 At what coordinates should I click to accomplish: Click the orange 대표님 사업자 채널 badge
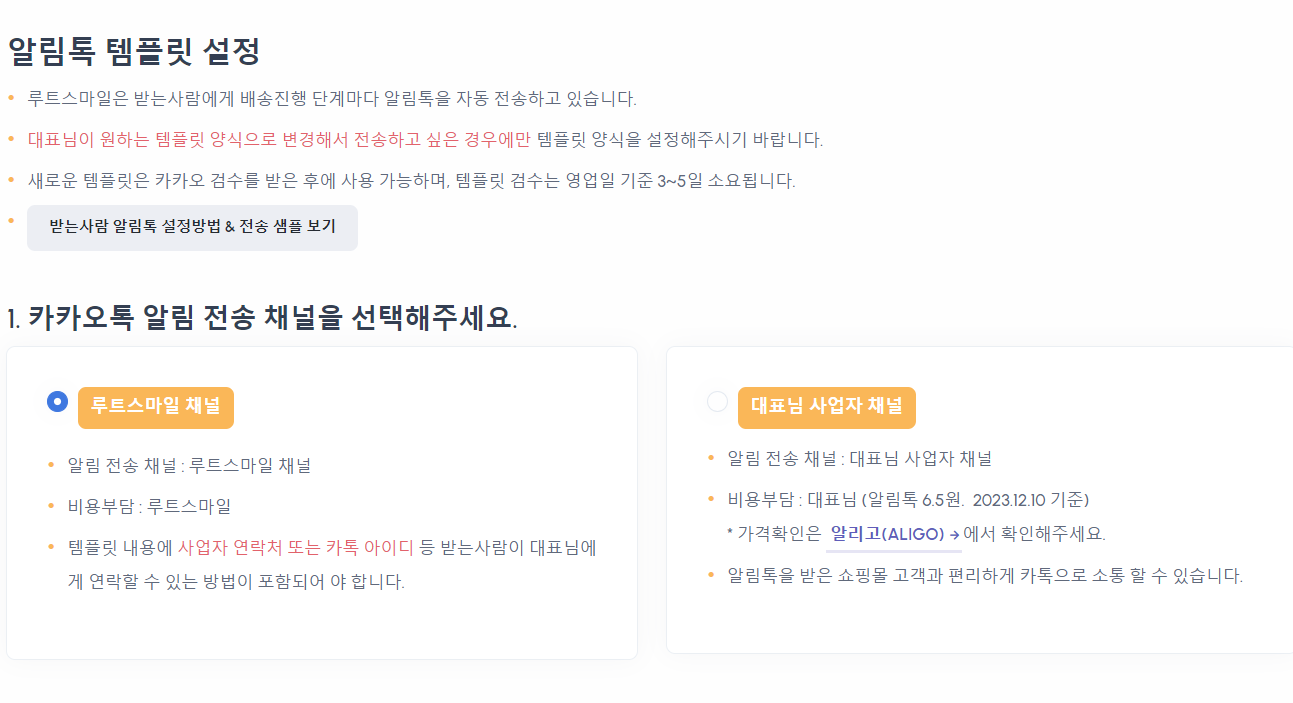[826, 407]
